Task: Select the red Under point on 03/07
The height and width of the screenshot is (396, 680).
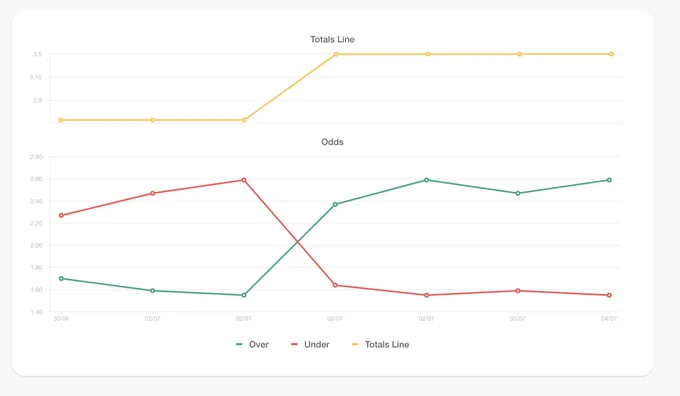Action: tap(518, 291)
